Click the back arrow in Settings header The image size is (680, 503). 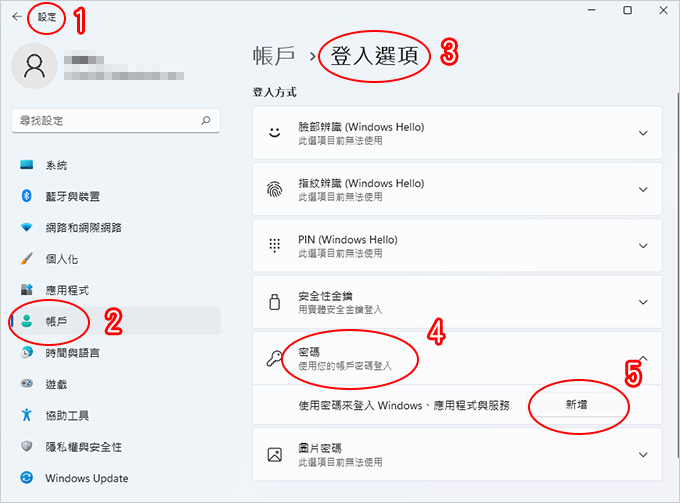coord(17,16)
